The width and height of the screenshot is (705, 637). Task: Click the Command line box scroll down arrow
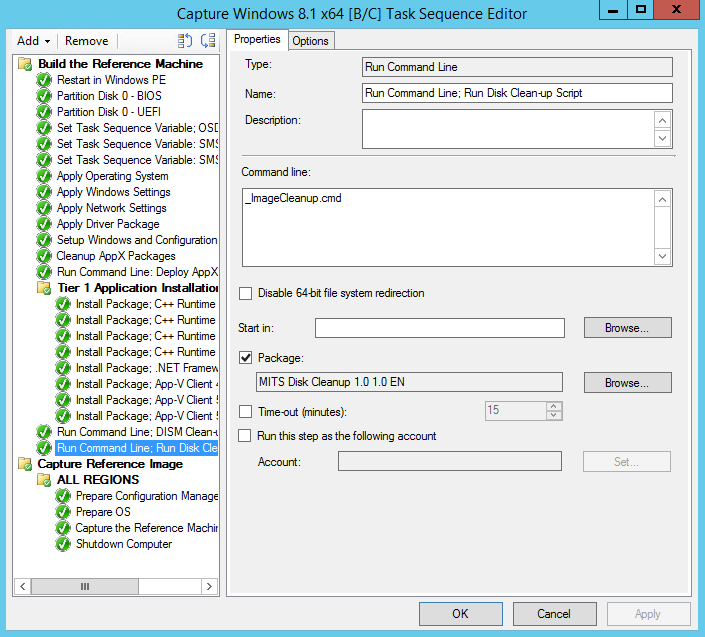coord(662,256)
